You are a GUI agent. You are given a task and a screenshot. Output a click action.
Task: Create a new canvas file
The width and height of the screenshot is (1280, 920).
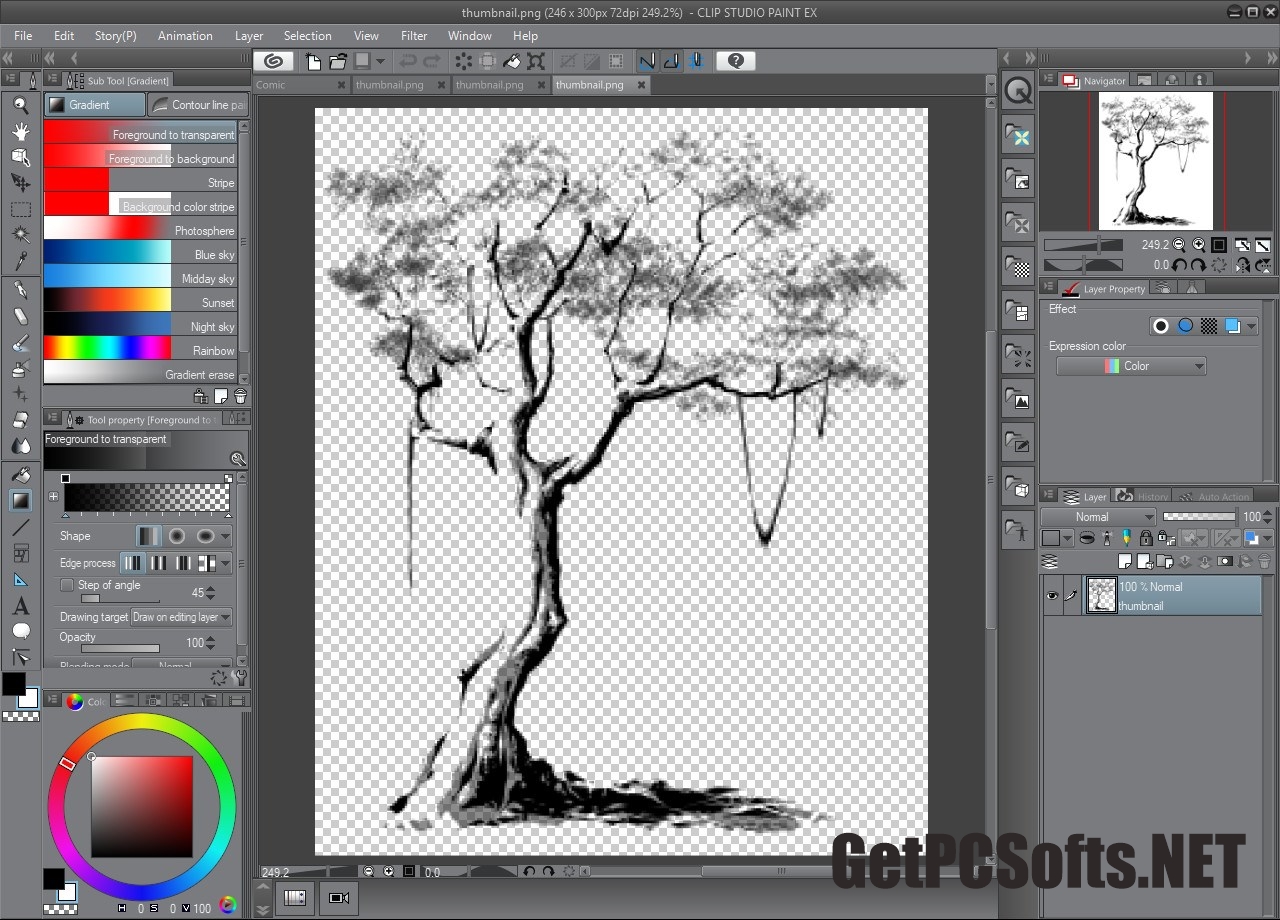(x=313, y=61)
